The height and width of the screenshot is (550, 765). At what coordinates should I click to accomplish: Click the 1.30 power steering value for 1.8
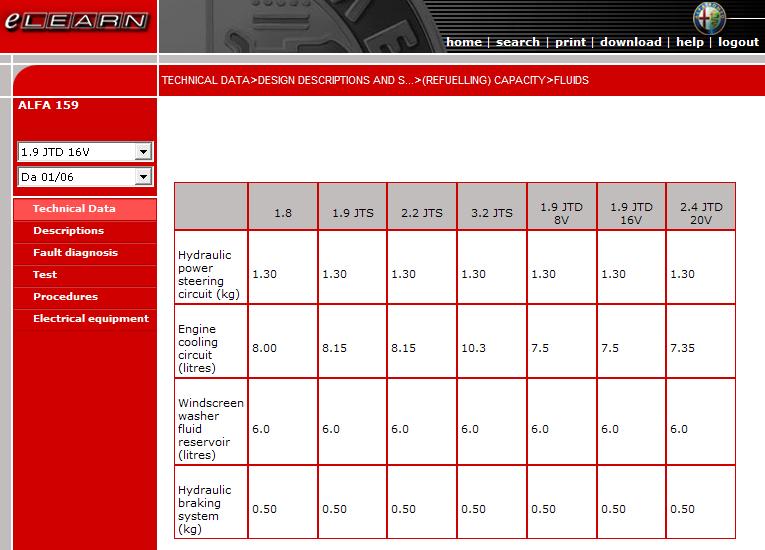pos(264,274)
